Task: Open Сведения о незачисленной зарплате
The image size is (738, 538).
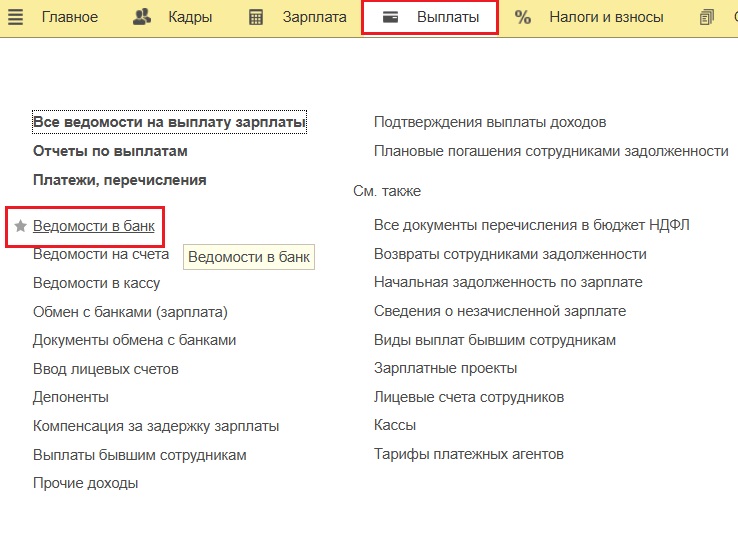Action: tap(500, 311)
